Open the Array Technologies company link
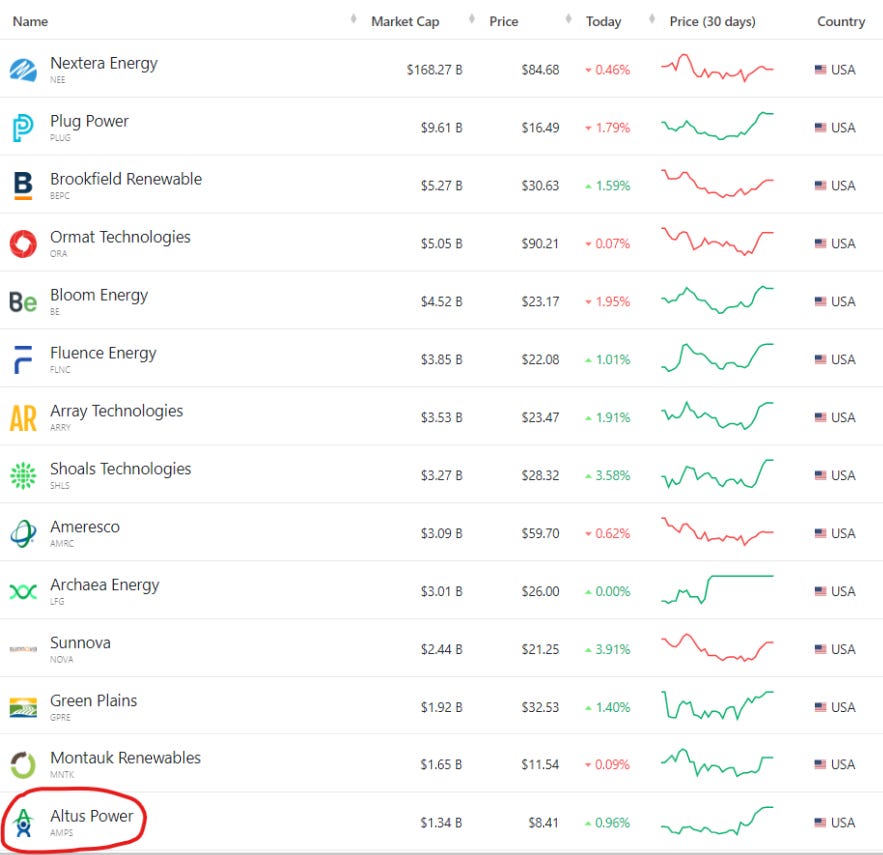Image resolution: width=883 pixels, height=855 pixels. [117, 411]
